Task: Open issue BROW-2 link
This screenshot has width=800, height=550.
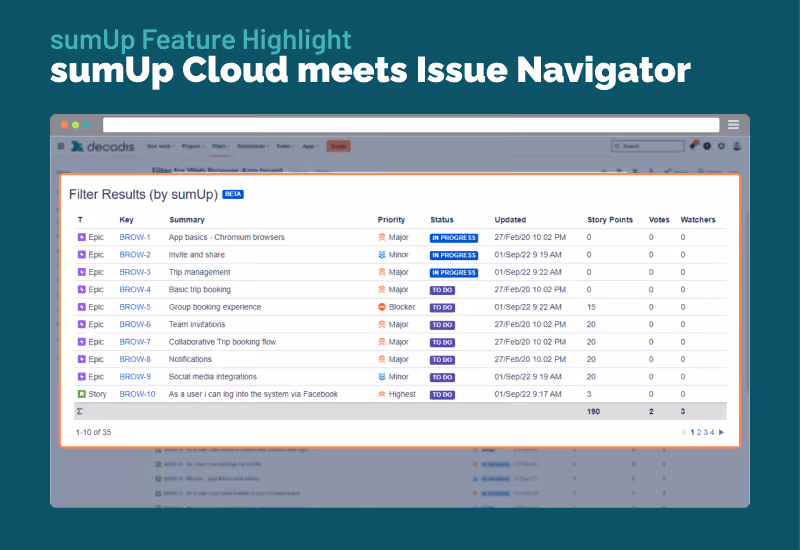Action: 135,255
